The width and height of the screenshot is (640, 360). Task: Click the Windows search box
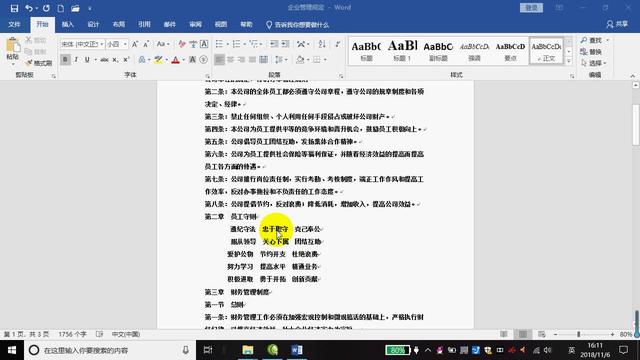click(110, 350)
